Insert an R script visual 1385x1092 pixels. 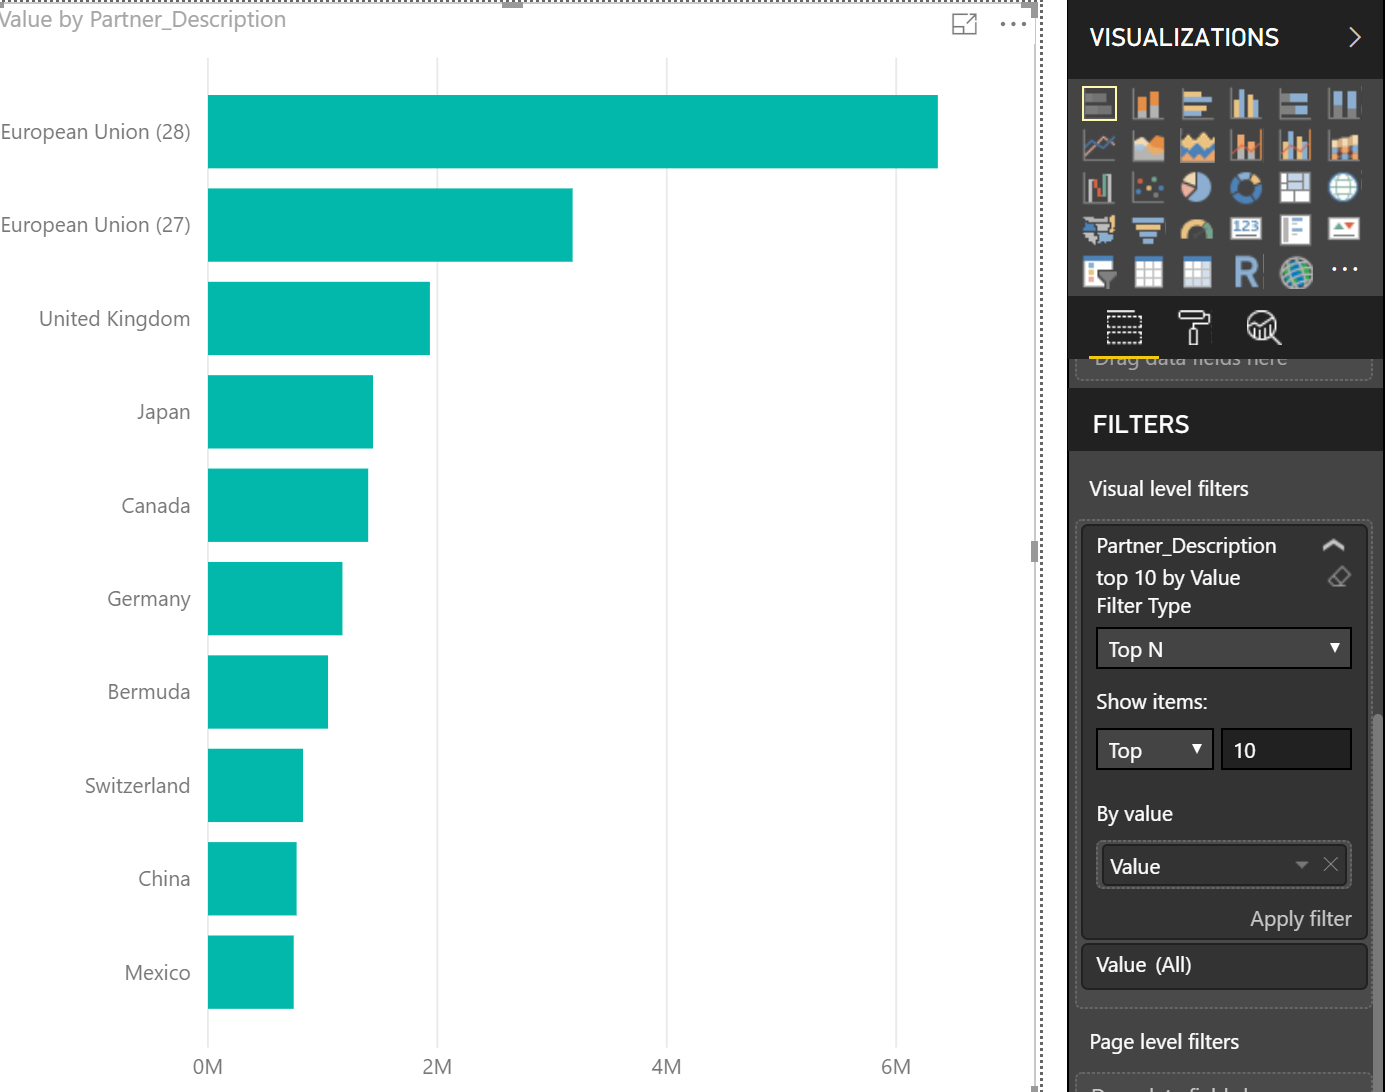pyautogui.click(x=1245, y=271)
